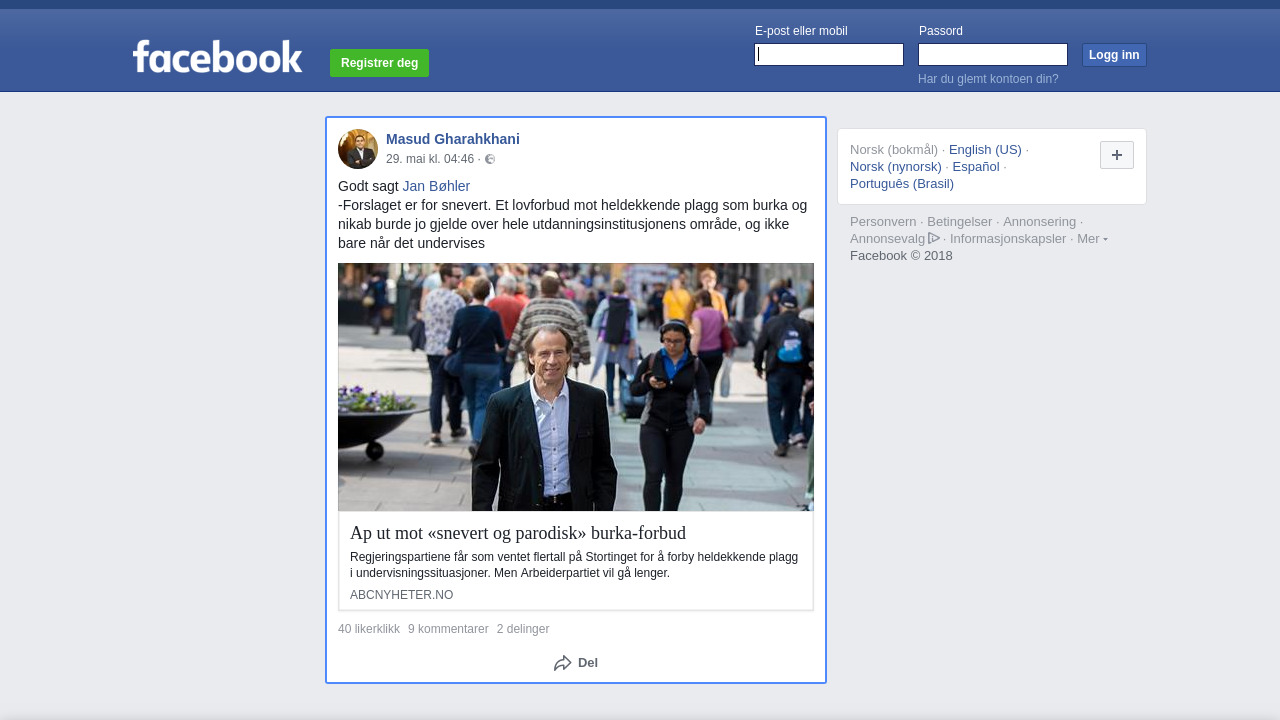Open the Betingelser footer link
This screenshot has width=1280, height=720.
click(x=960, y=222)
